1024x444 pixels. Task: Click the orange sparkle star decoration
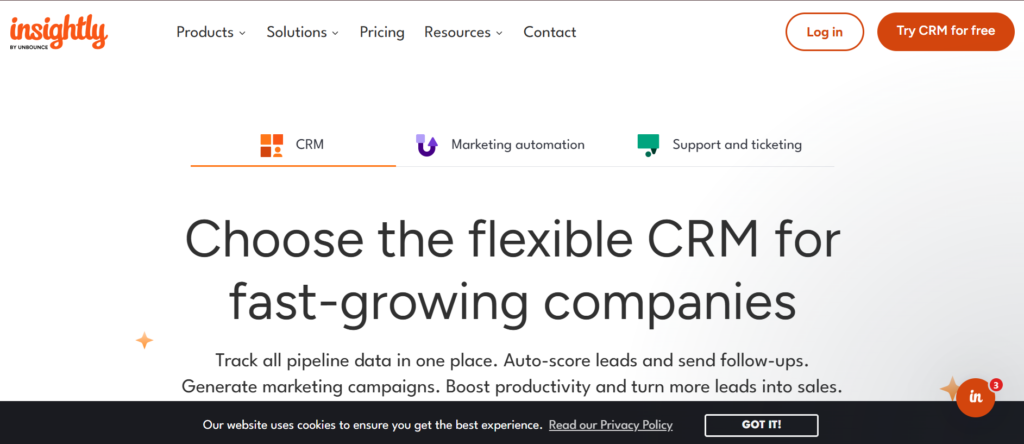[144, 341]
